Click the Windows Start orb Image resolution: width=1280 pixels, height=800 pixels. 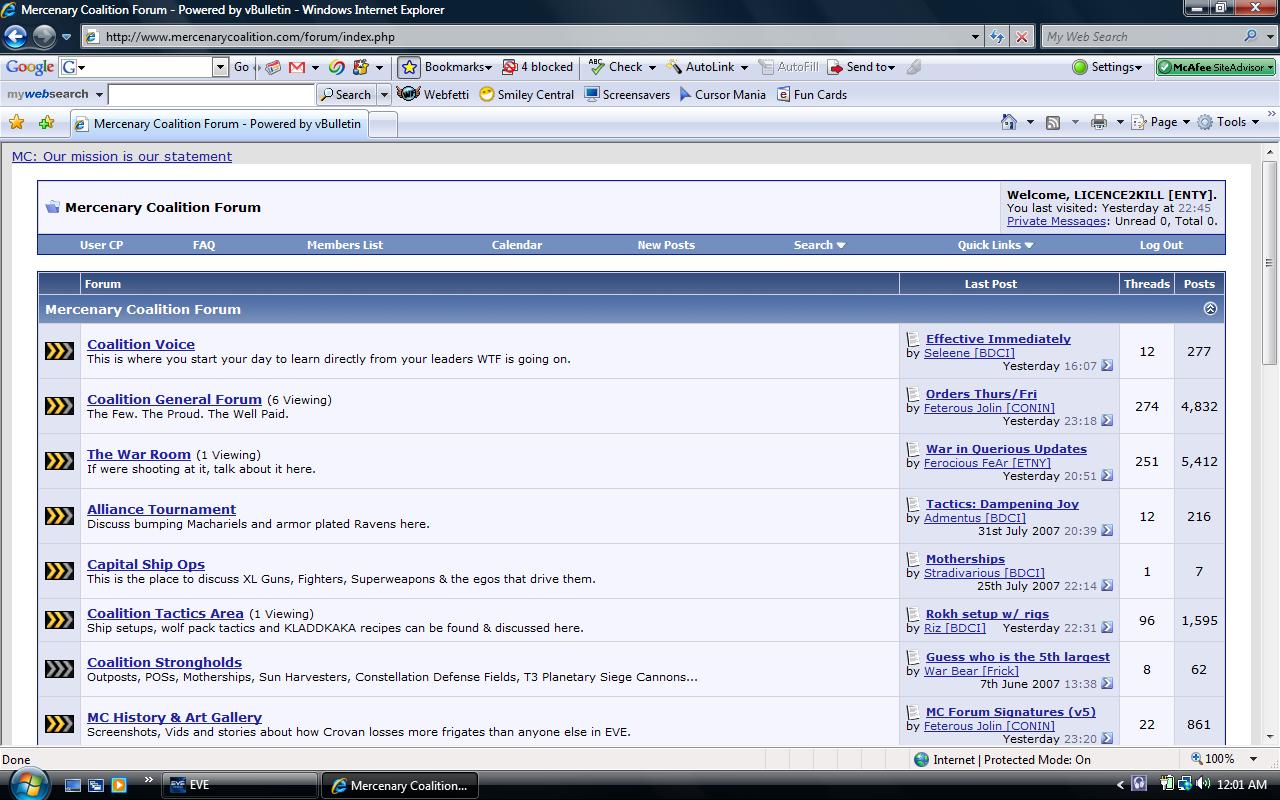click(28, 785)
